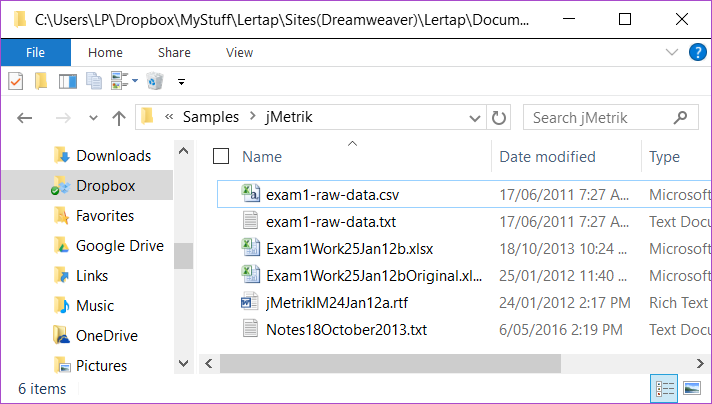Tick the select-all checkbox beside Name column

point(221,156)
